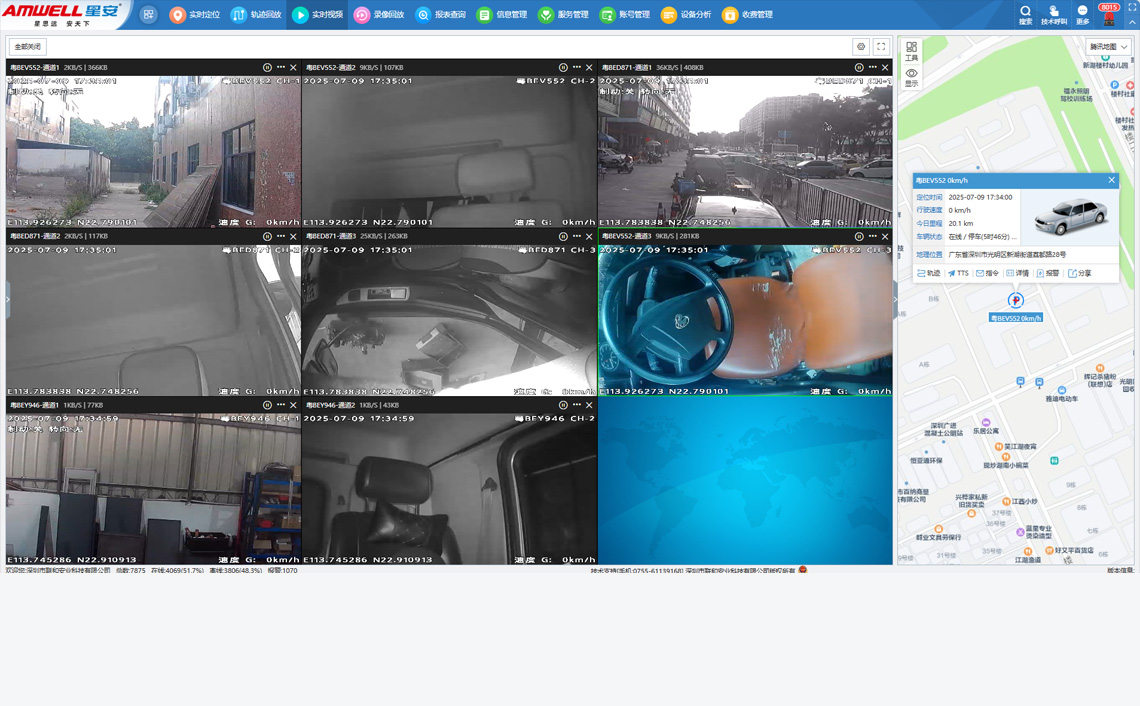
Task: Click the TTS icon in vehicle popup
Action: (958, 273)
